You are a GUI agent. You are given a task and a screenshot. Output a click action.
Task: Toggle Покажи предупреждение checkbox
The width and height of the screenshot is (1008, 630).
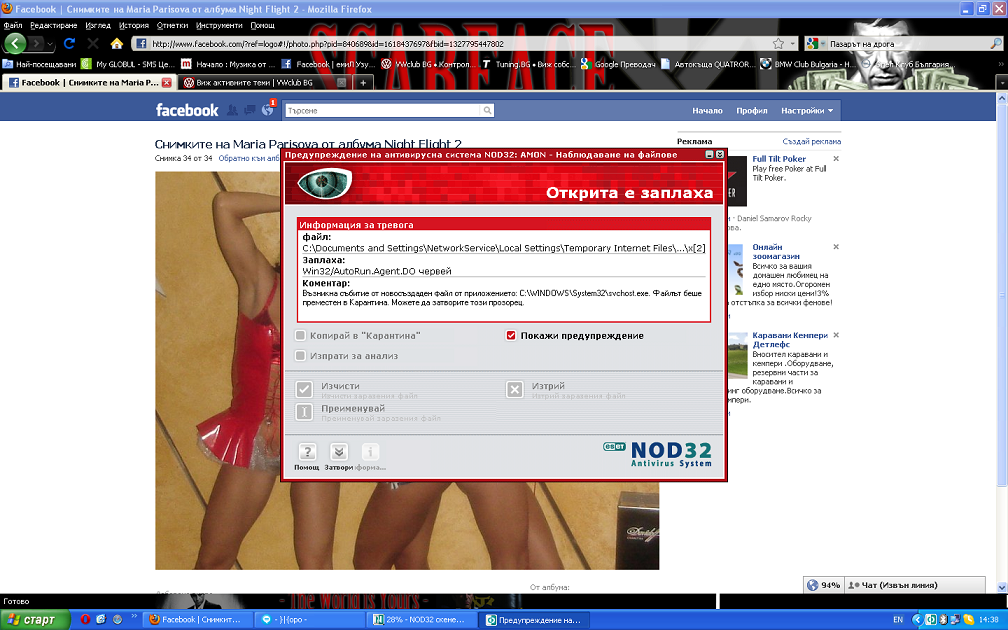[511, 336]
